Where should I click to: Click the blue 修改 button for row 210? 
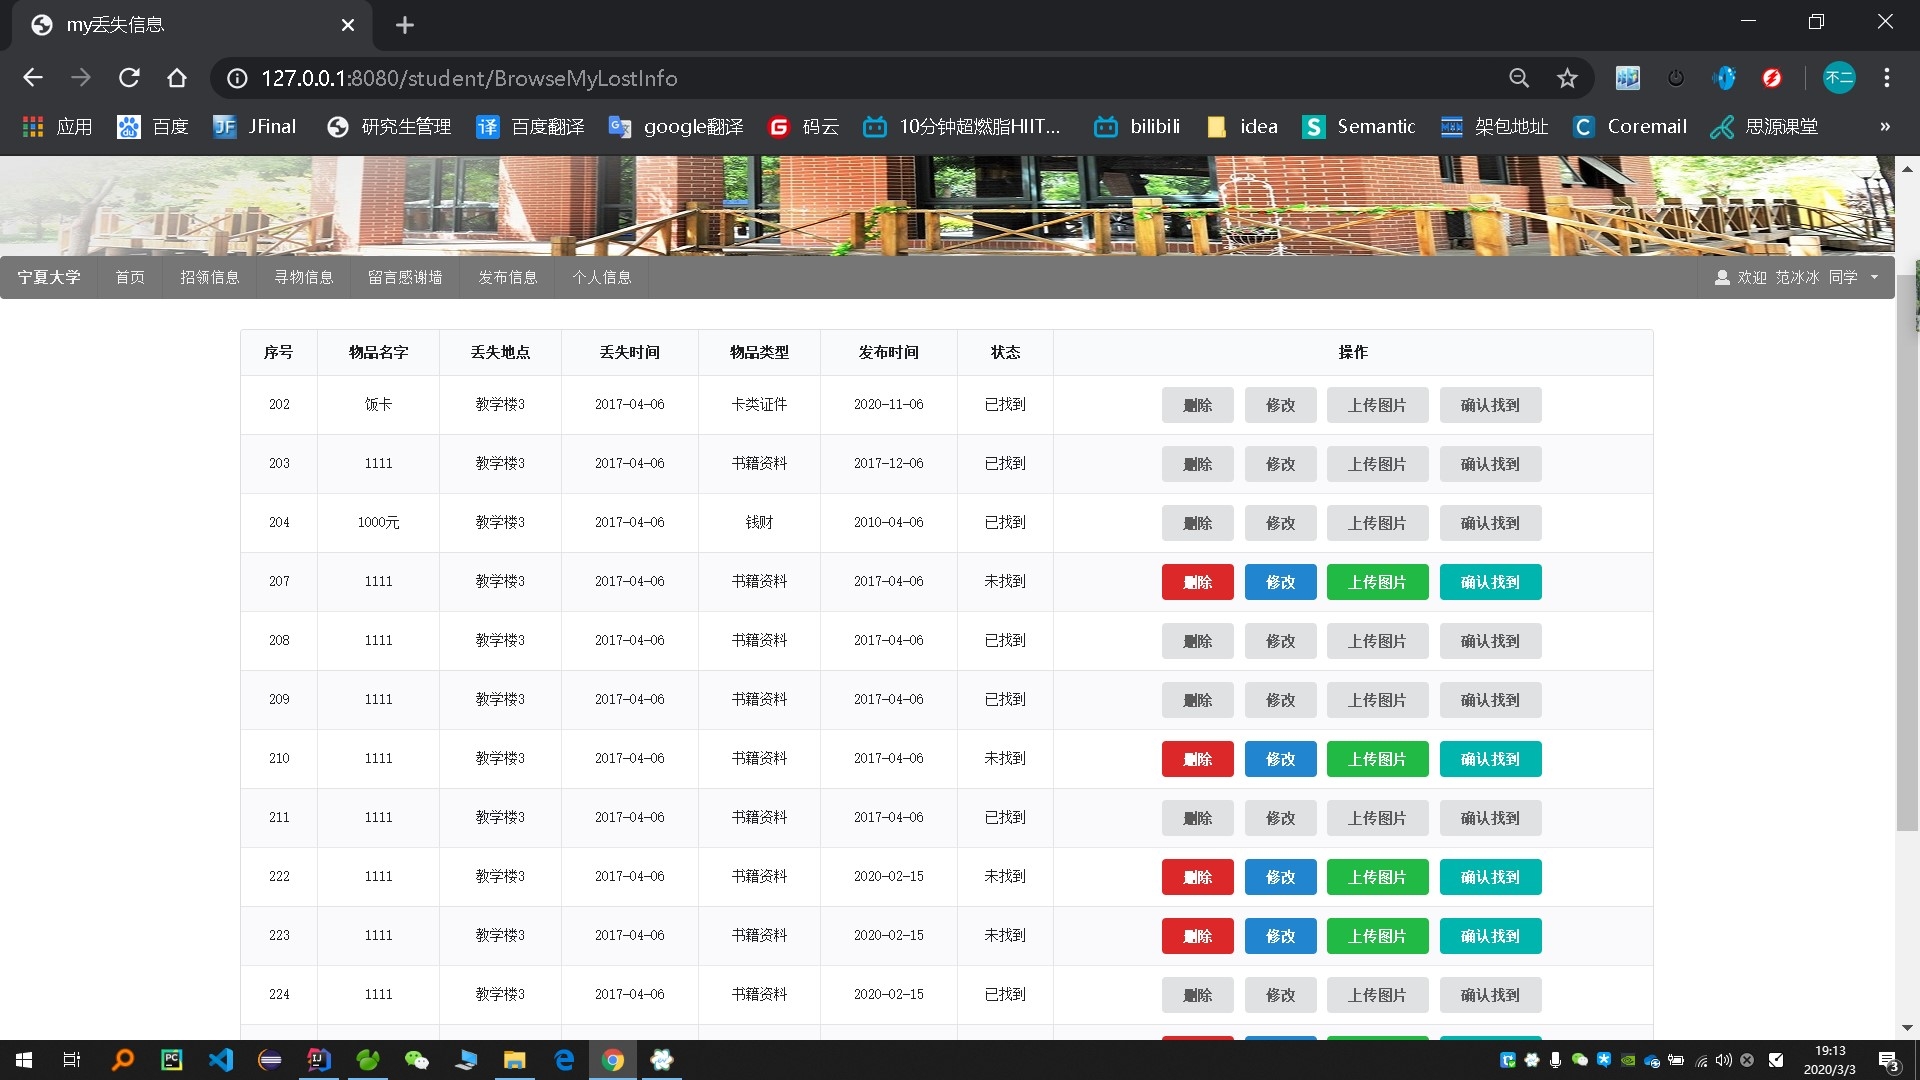coord(1280,759)
